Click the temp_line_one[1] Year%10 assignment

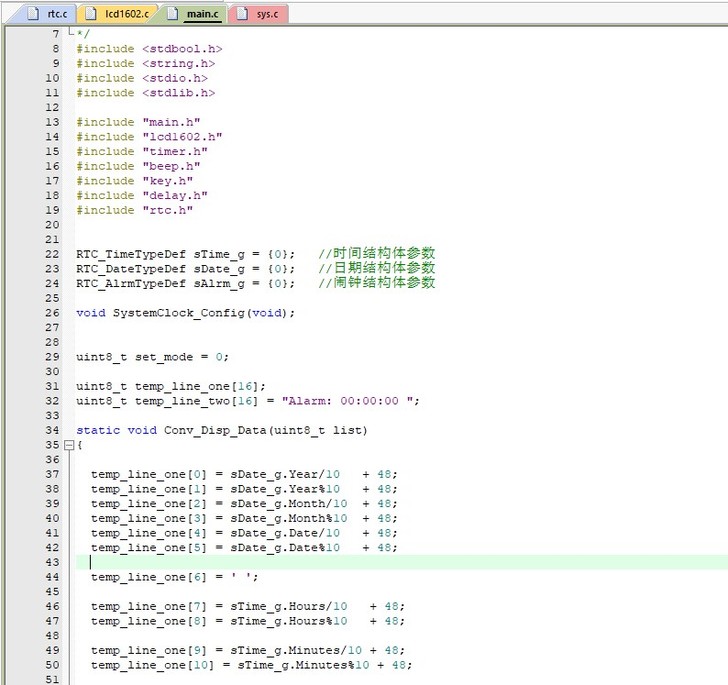[x=244, y=489]
